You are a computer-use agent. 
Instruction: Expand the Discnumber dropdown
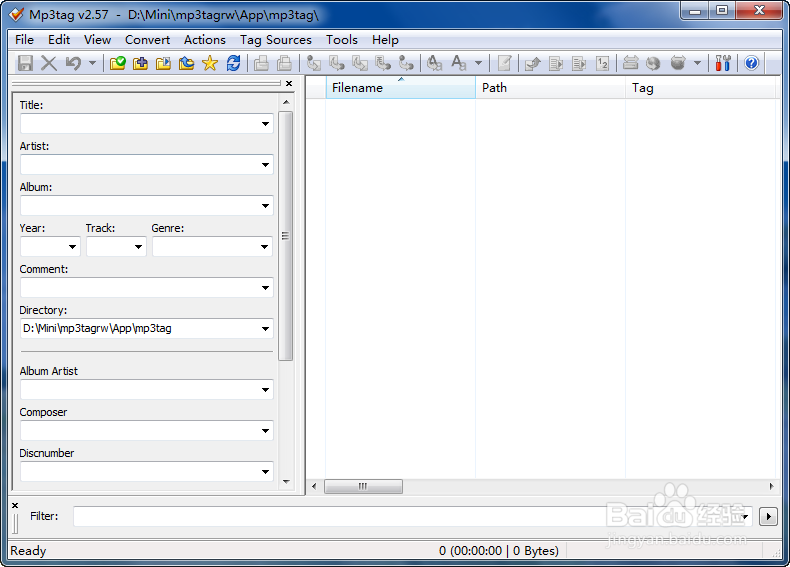tap(265, 472)
